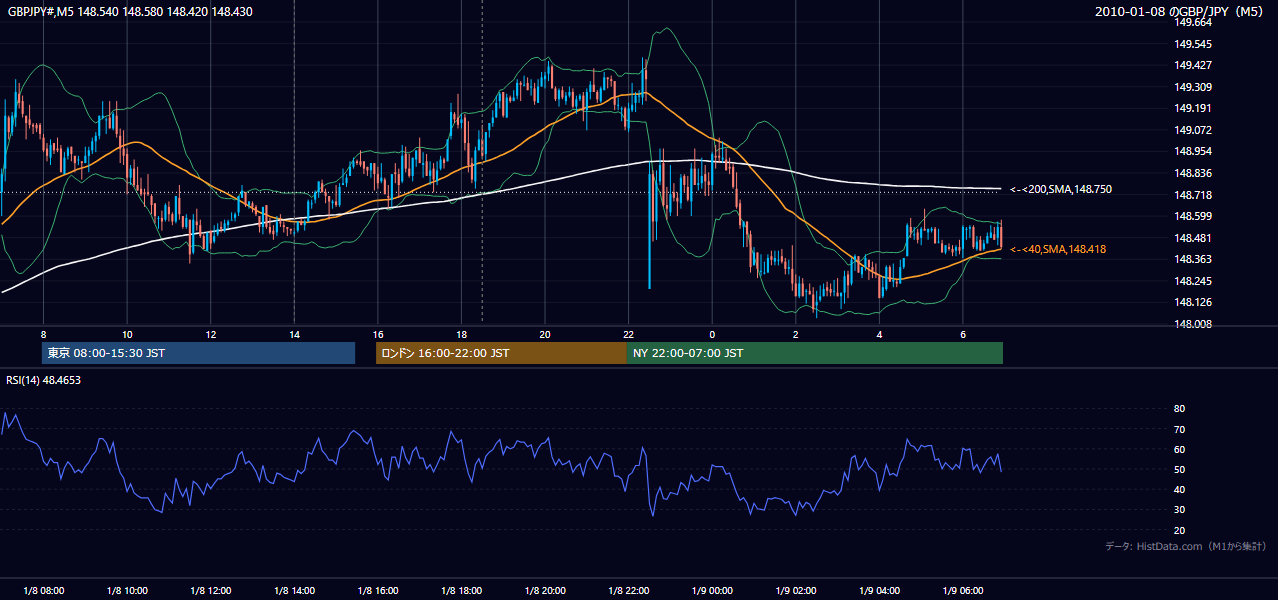Click the RSI 70 level label
1278x600 pixels.
click(x=1179, y=429)
